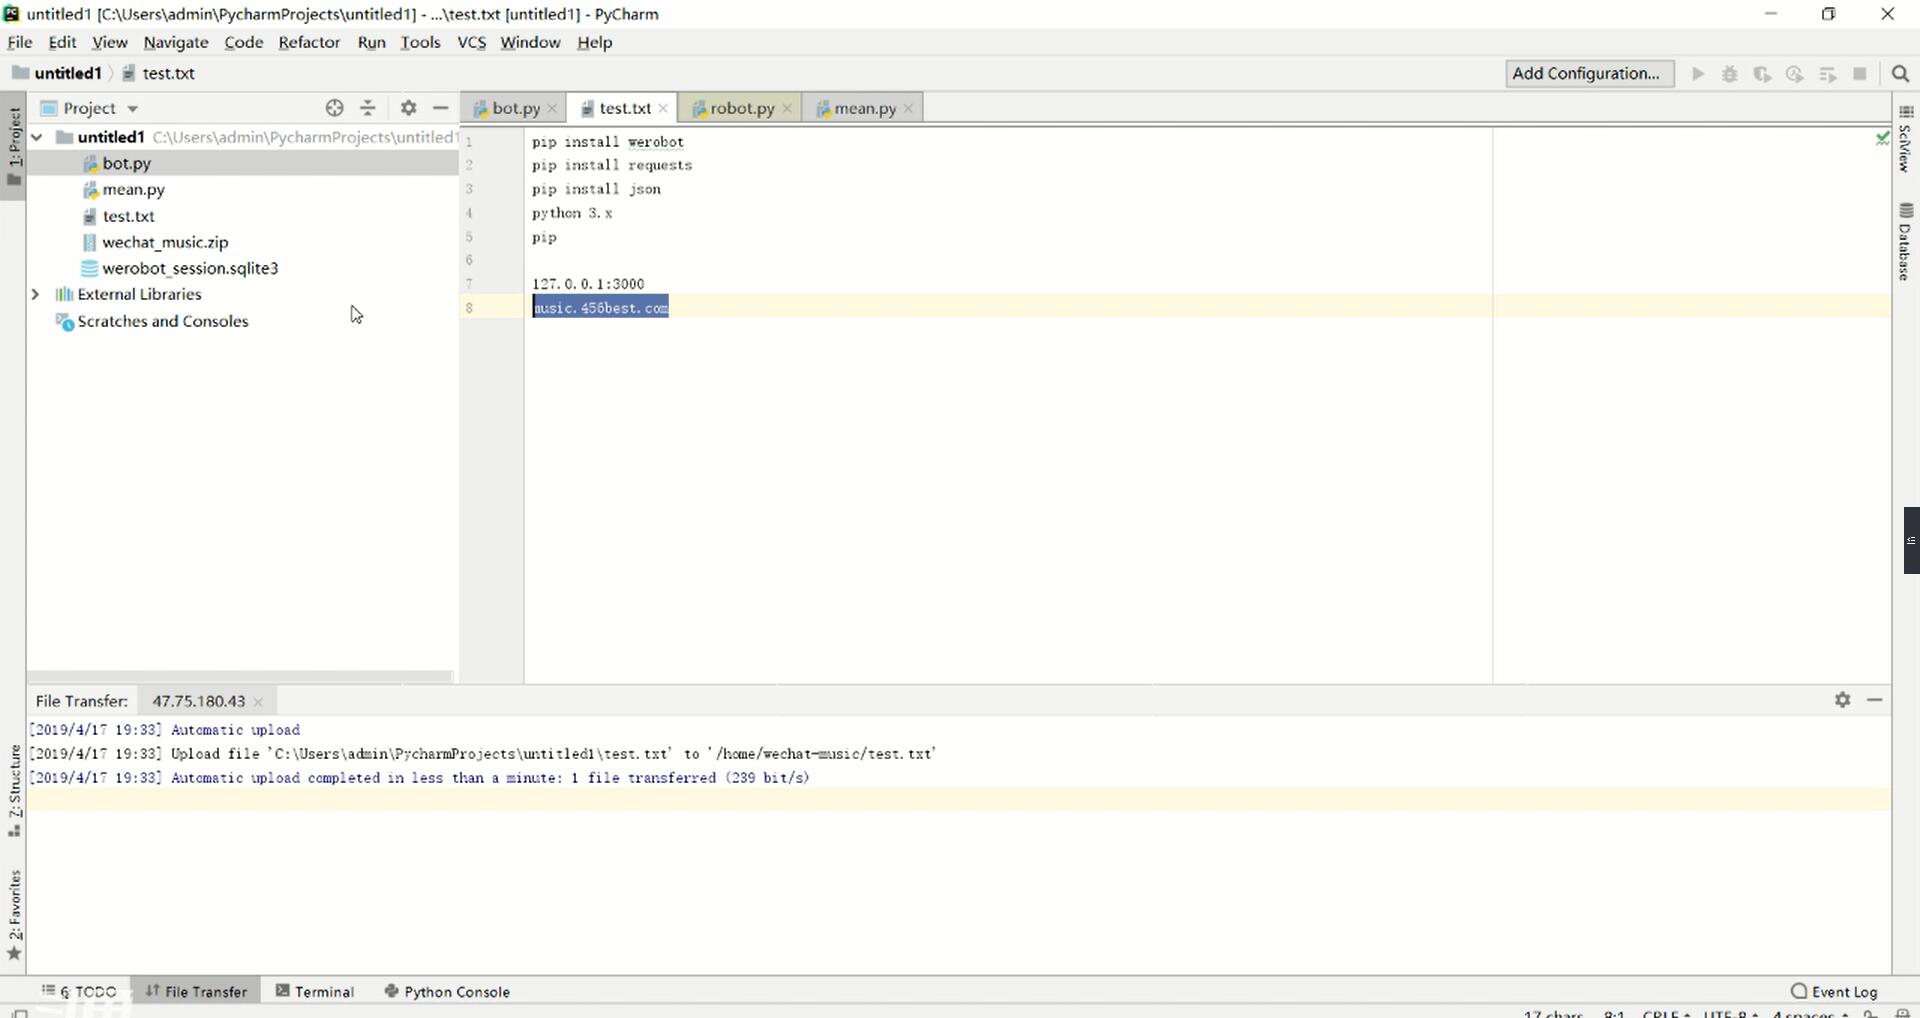Hide the Project panel with the minus icon
The height and width of the screenshot is (1018, 1920).
(x=440, y=108)
